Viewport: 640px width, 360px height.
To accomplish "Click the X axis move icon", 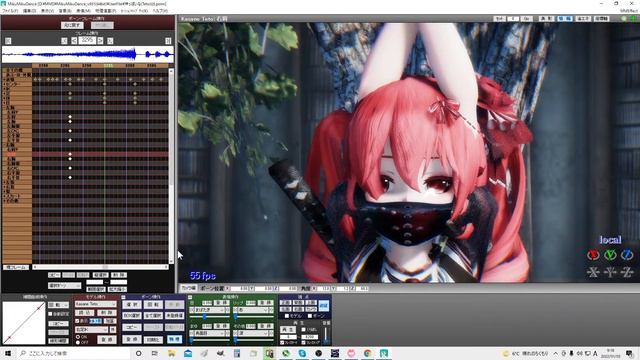I will pos(593,272).
